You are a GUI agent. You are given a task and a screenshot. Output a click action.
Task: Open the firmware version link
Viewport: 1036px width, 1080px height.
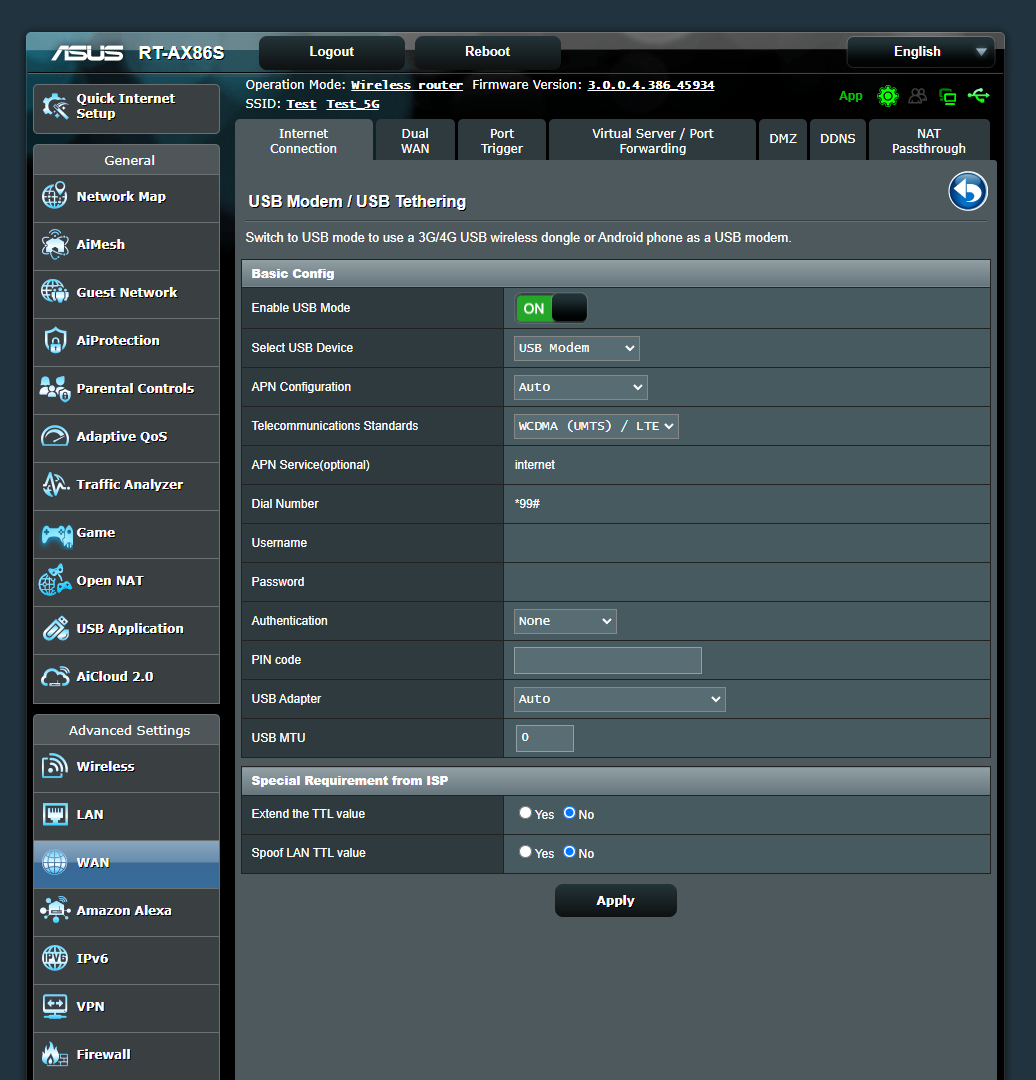[650, 84]
